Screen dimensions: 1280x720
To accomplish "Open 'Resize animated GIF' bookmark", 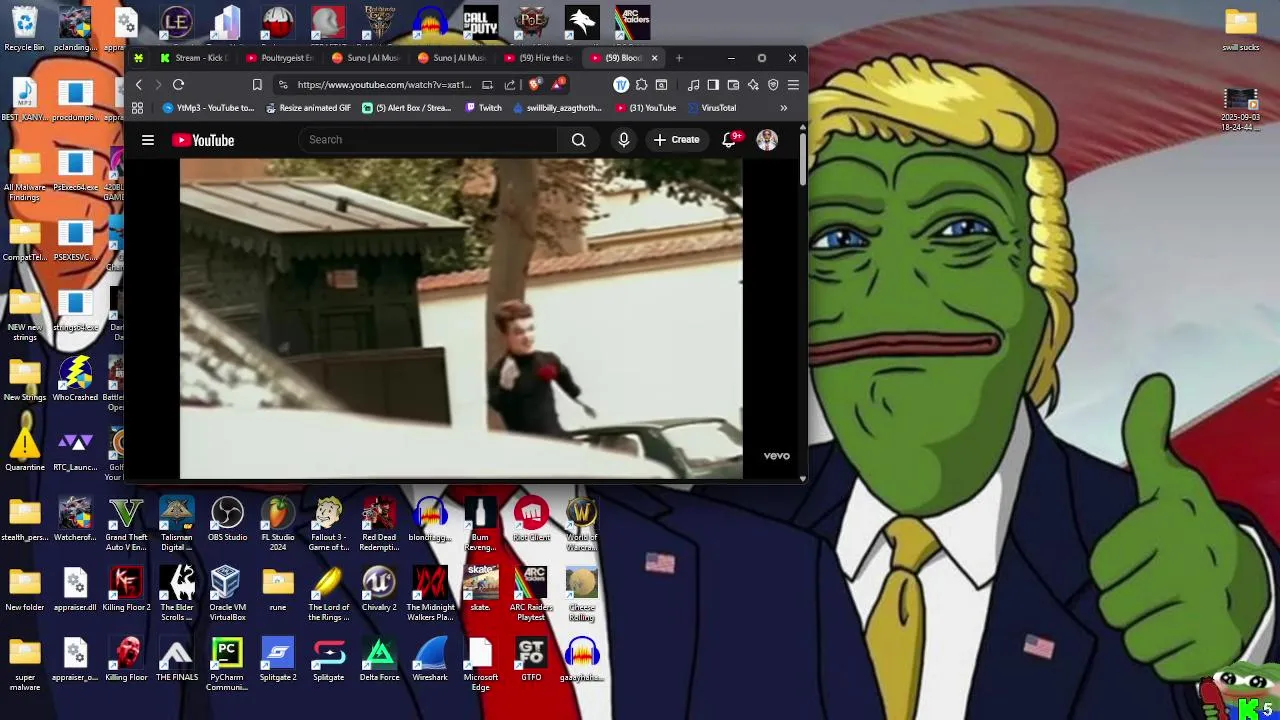I will pos(308,108).
